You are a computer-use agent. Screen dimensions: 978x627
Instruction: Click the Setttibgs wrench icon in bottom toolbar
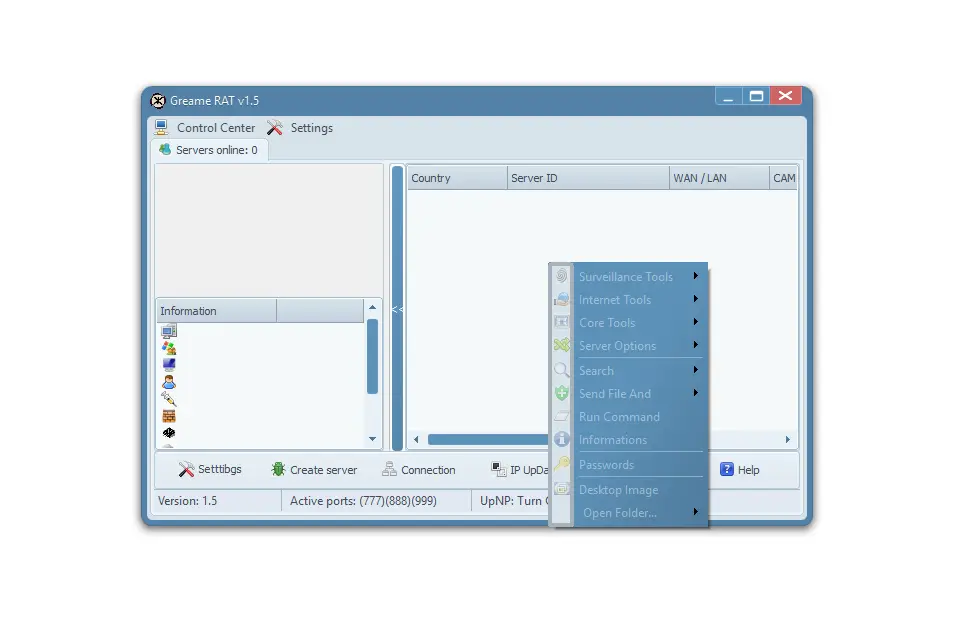pyautogui.click(x=186, y=470)
